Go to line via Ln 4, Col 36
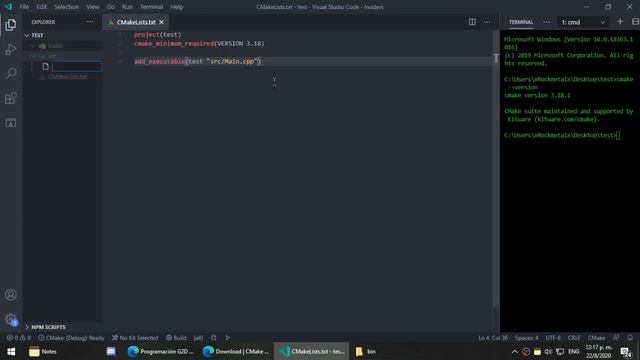The width and height of the screenshot is (640, 360). (493, 338)
